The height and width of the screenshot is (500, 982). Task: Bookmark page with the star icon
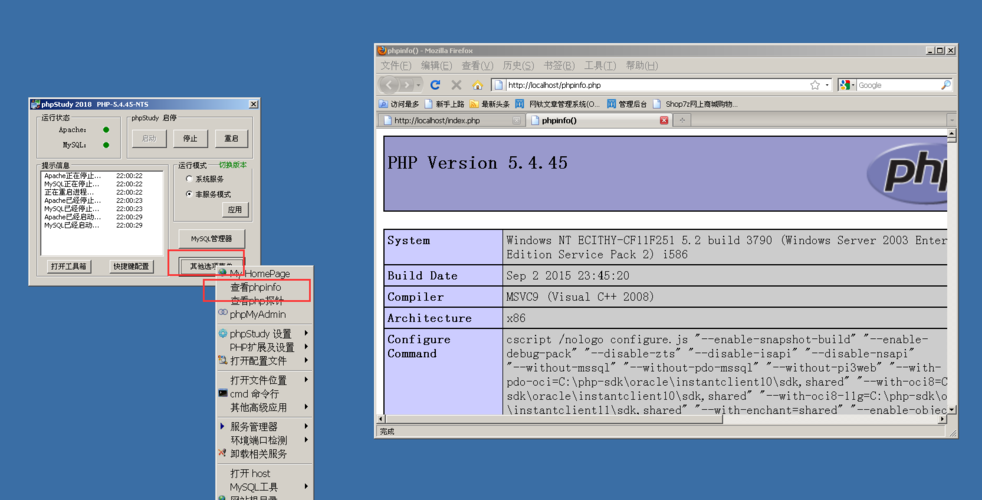pos(814,85)
